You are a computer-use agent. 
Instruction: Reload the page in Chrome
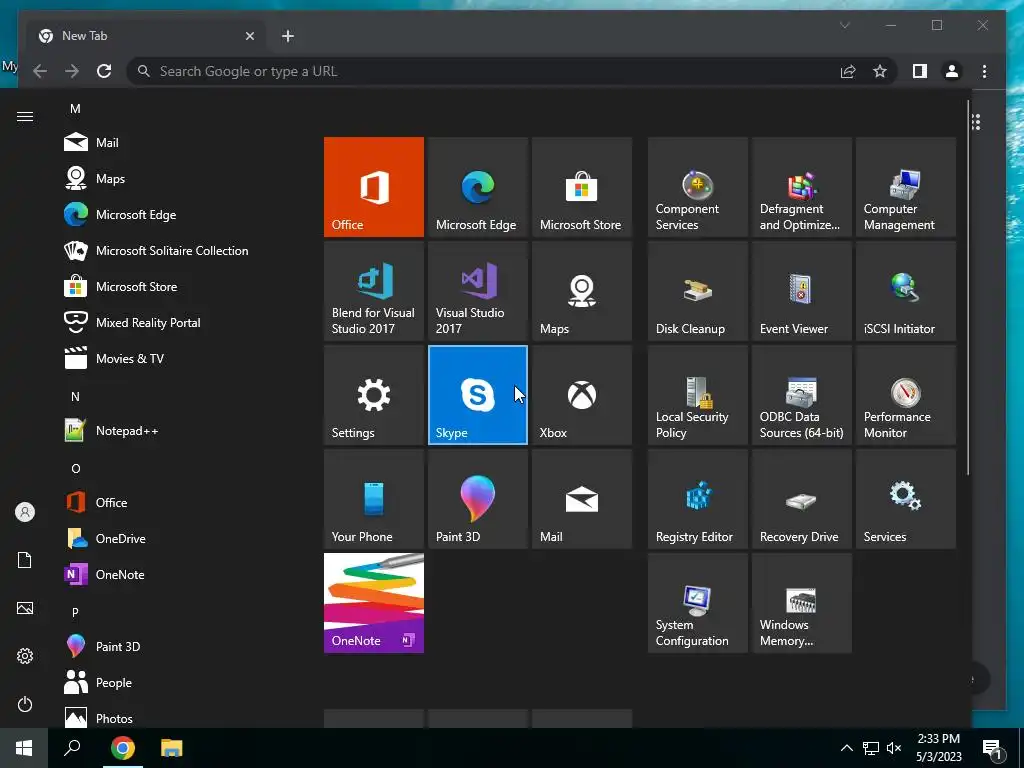coord(104,71)
